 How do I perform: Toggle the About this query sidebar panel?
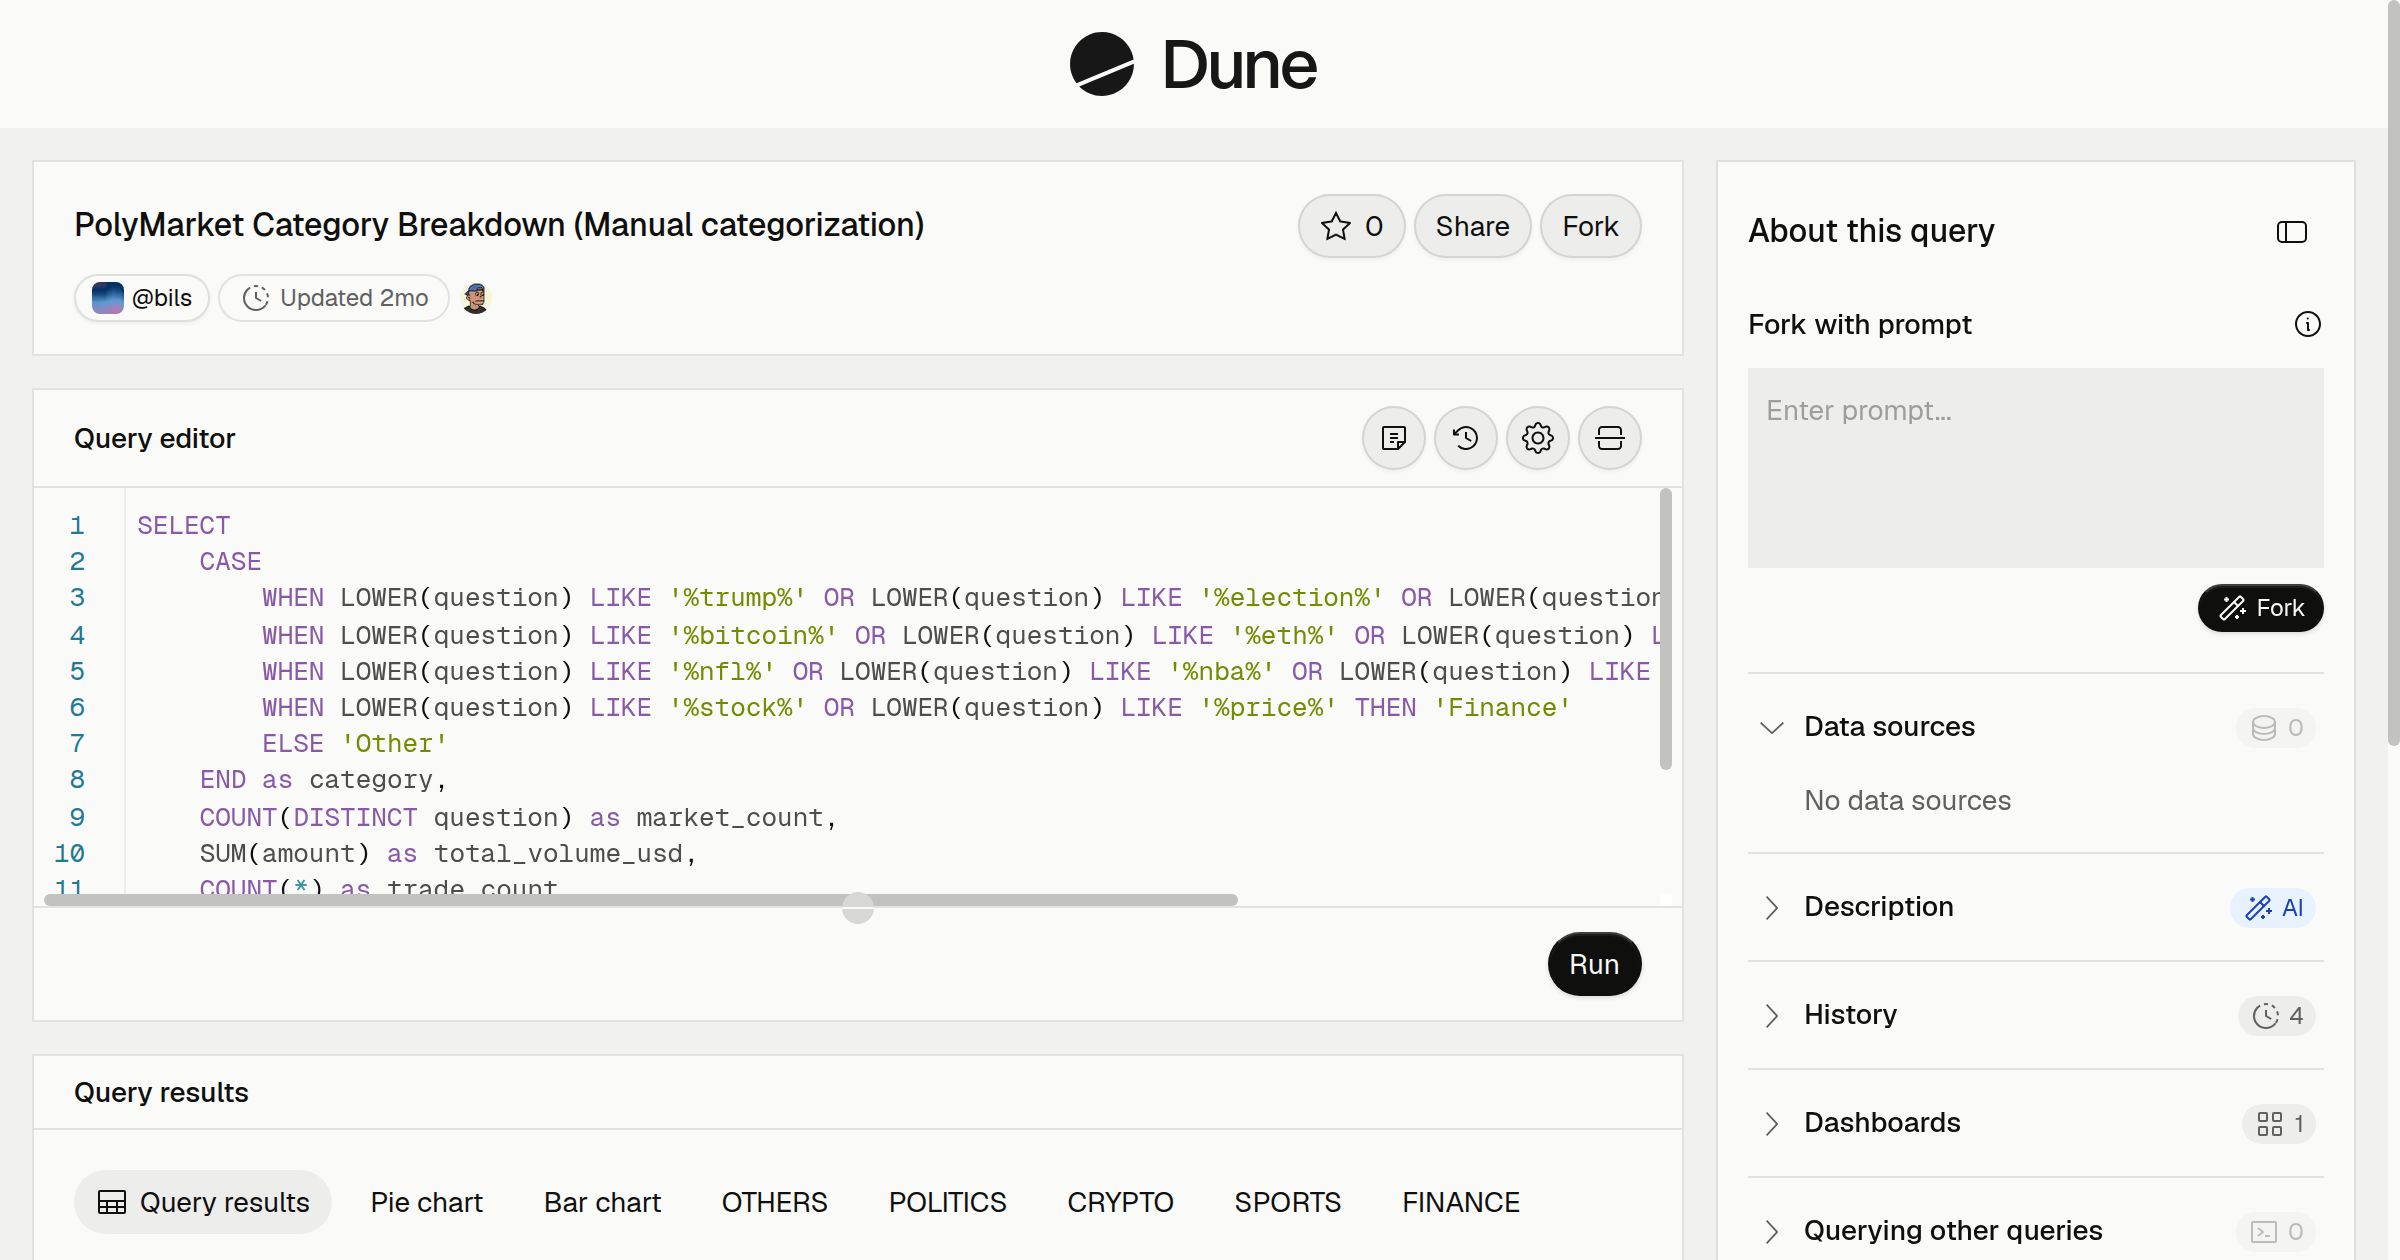(2291, 232)
